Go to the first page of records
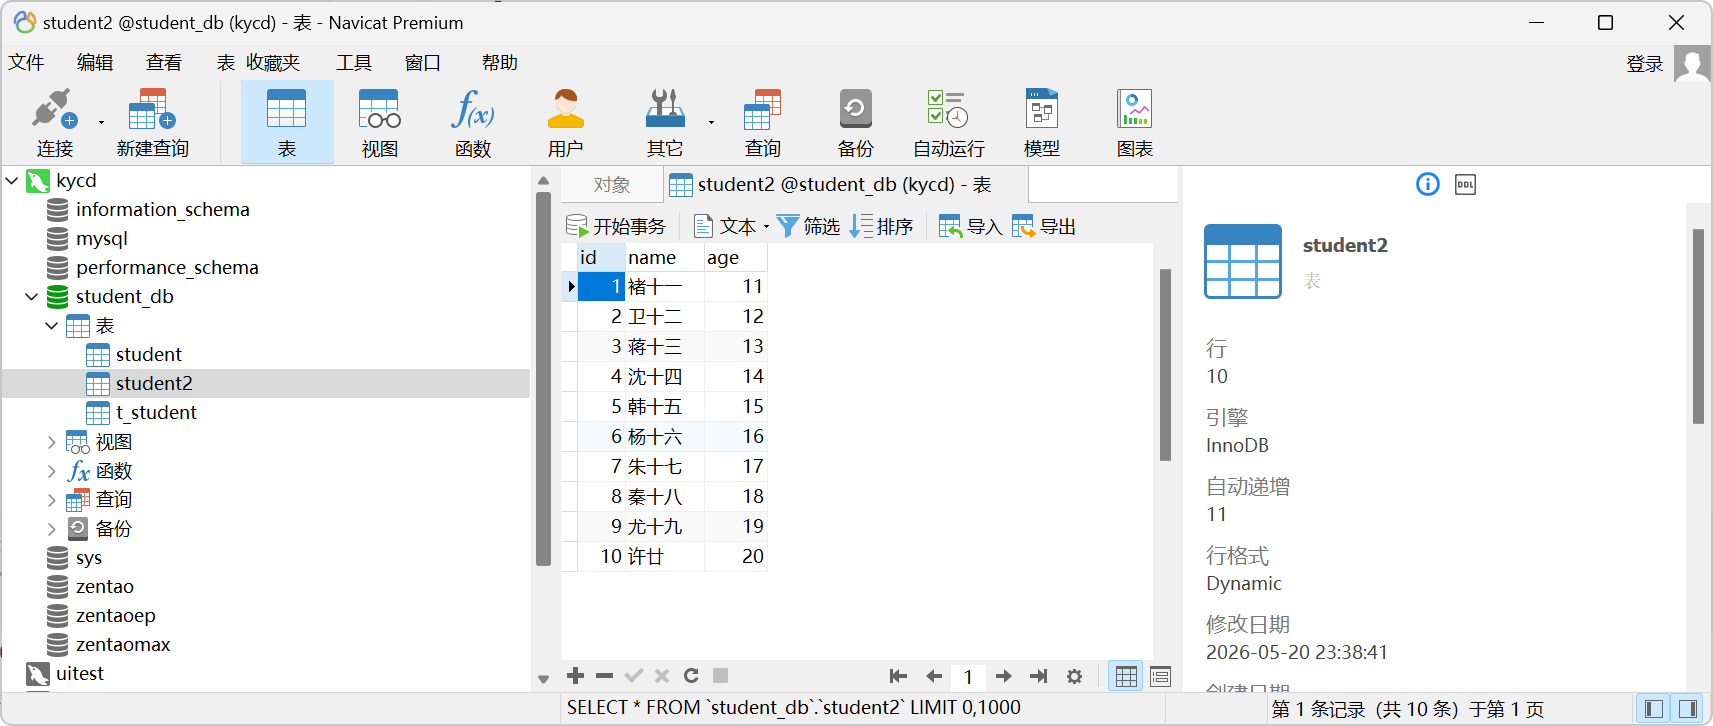 click(898, 677)
